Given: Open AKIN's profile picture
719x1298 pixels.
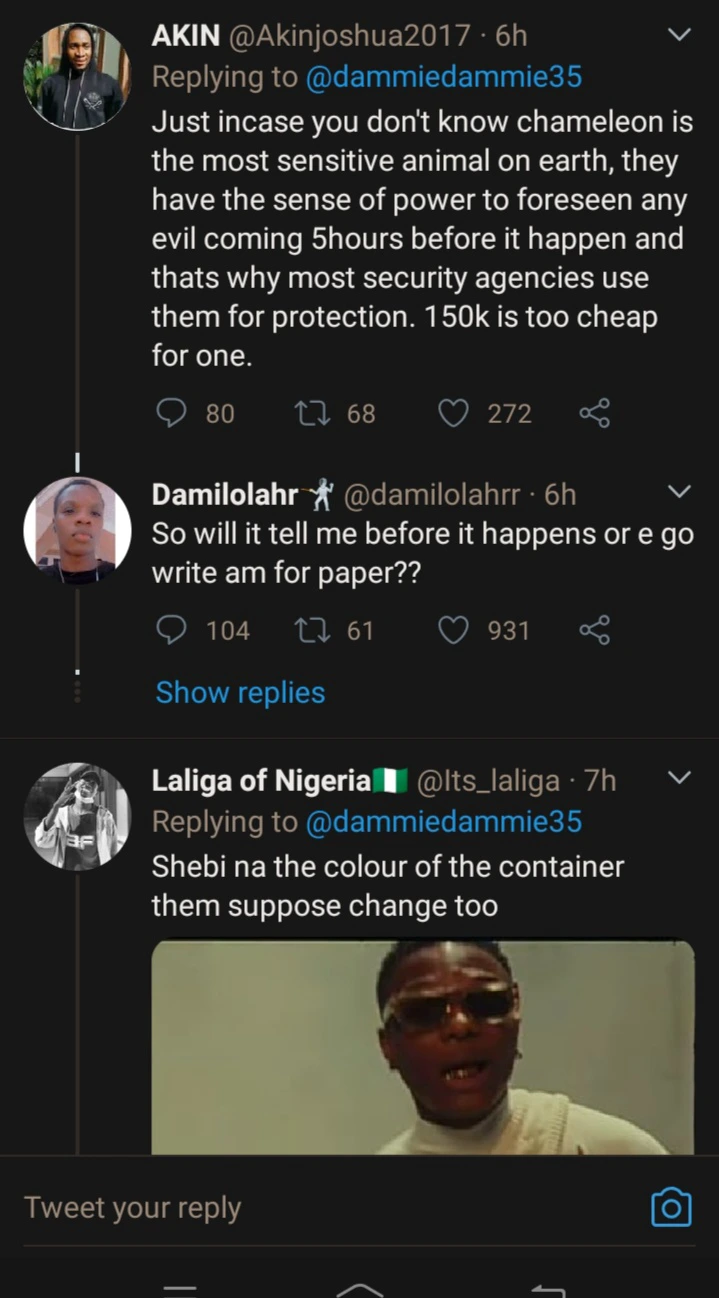Looking at the screenshot, I should click(77, 77).
